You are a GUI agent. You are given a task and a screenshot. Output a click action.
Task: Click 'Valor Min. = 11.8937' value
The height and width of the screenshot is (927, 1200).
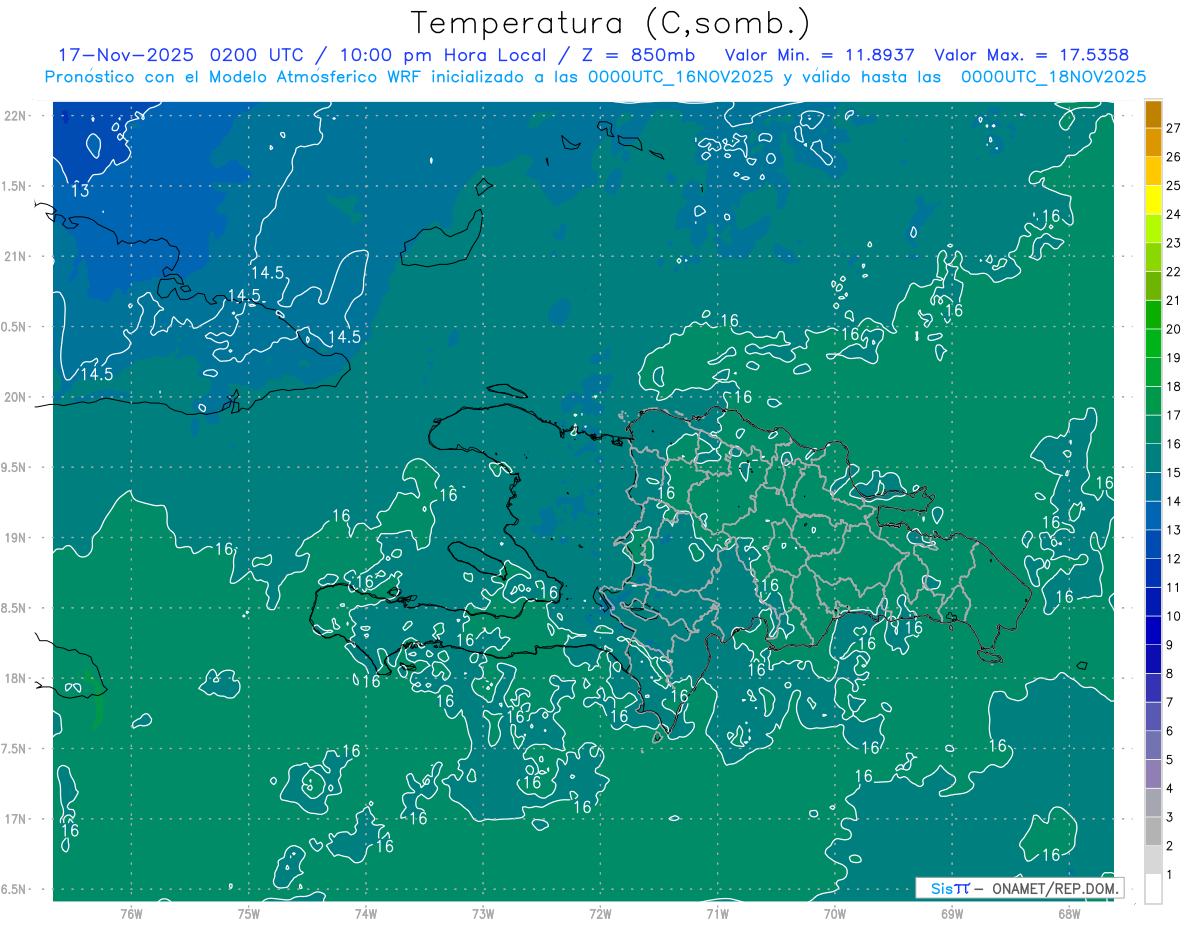coord(820,55)
